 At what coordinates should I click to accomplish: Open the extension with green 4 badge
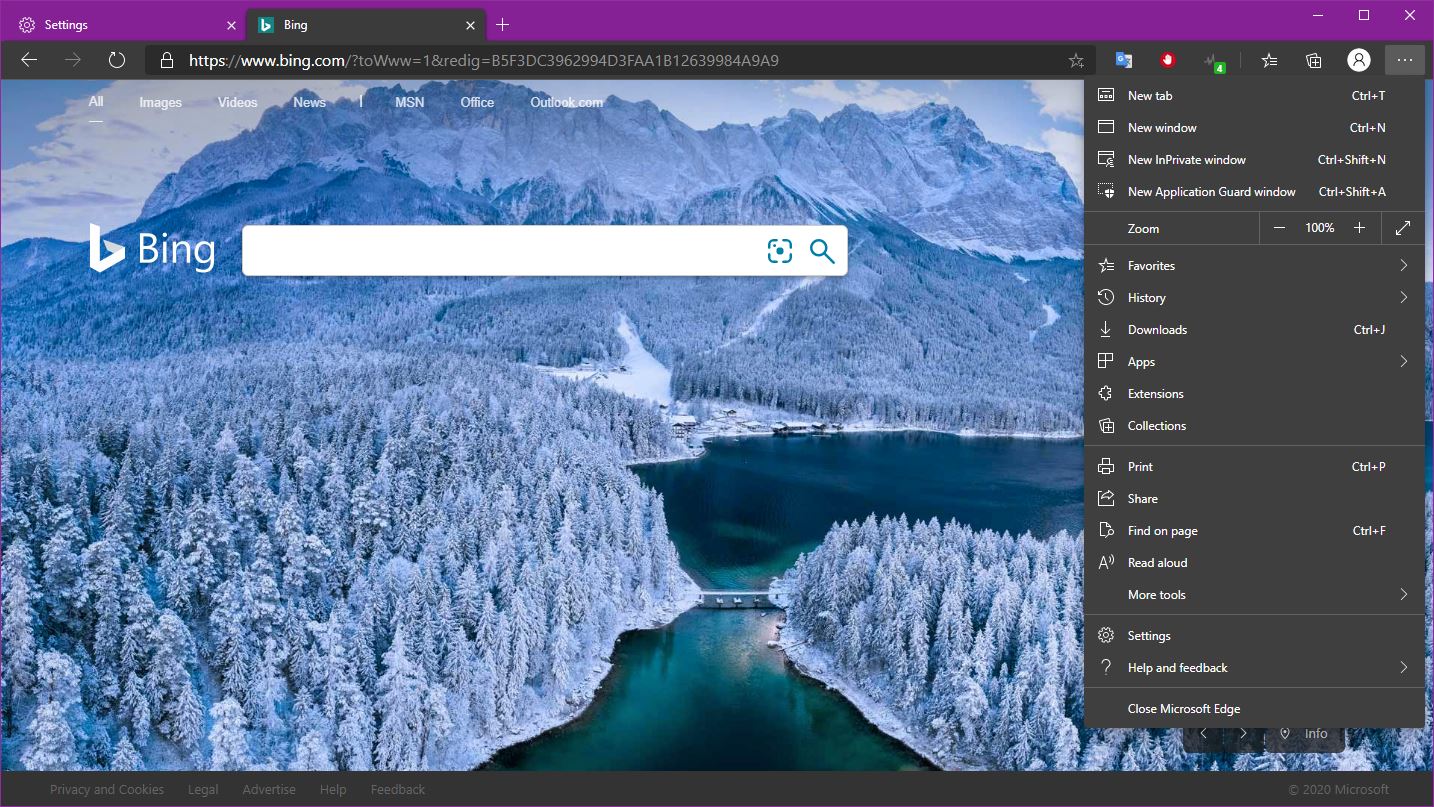1214,61
